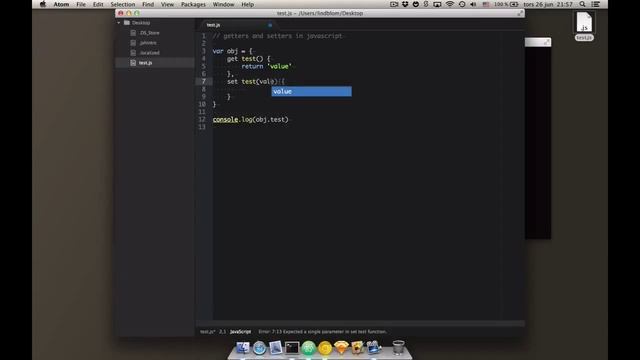Image resolution: width=640 pixels, height=360 pixels.
Task: Choose 'value' autocomplete suggestion
Action: (x=311, y=91)
